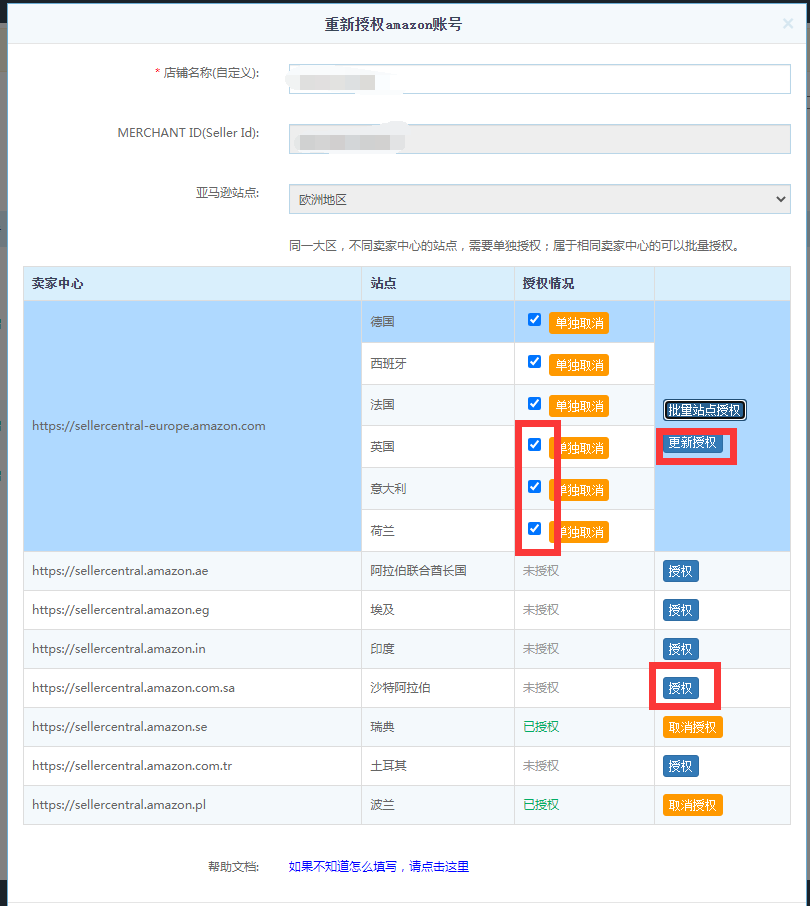Screen dimensions: 810x906
Task: Open the 如果不知道怎么填写 help link
Action: tap(378, 867)
